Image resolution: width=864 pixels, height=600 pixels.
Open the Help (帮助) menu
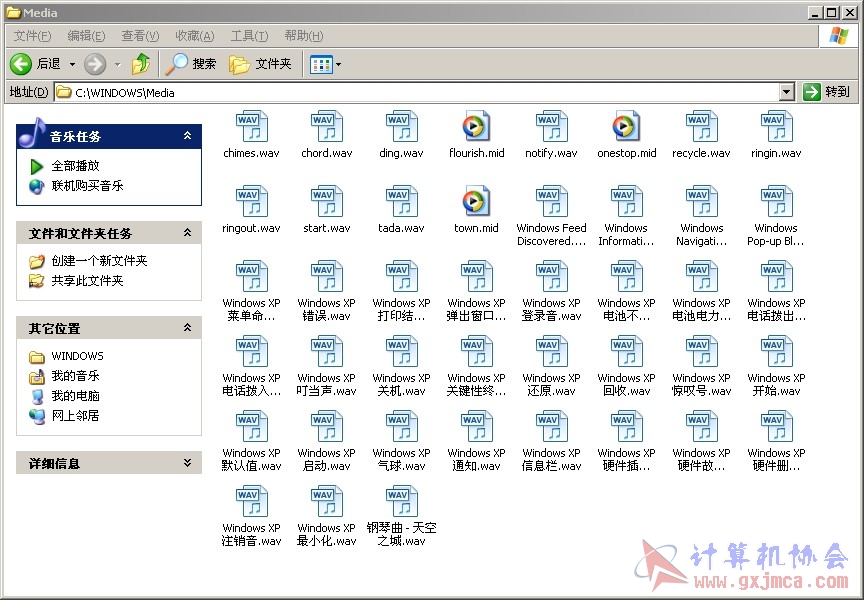point(304,36)
